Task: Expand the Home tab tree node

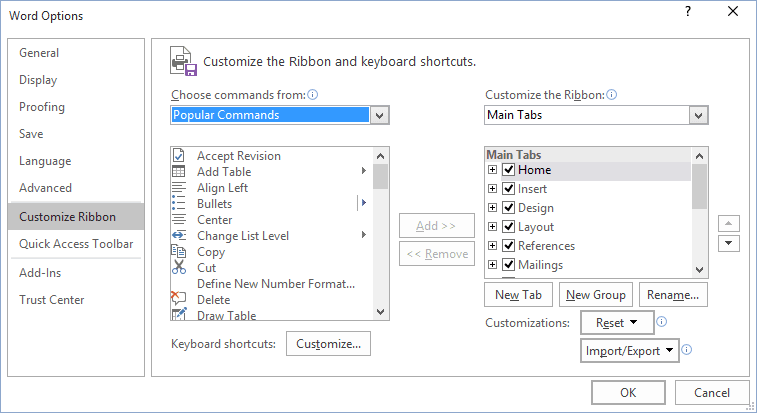Action: point(492,170)
